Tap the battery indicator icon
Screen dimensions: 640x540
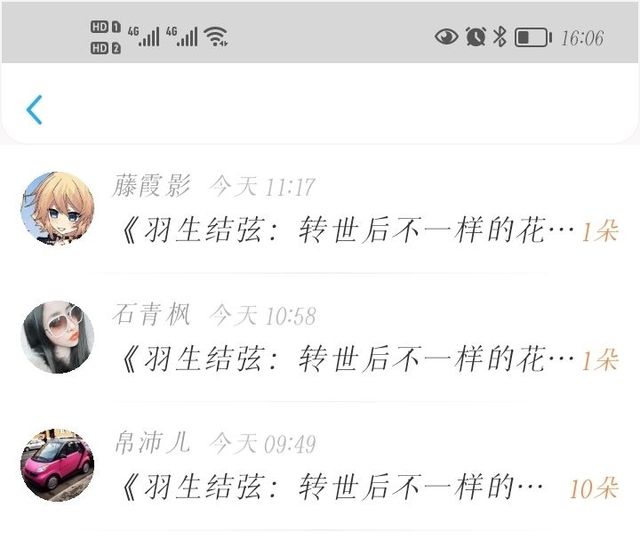(x=533, y=38)
